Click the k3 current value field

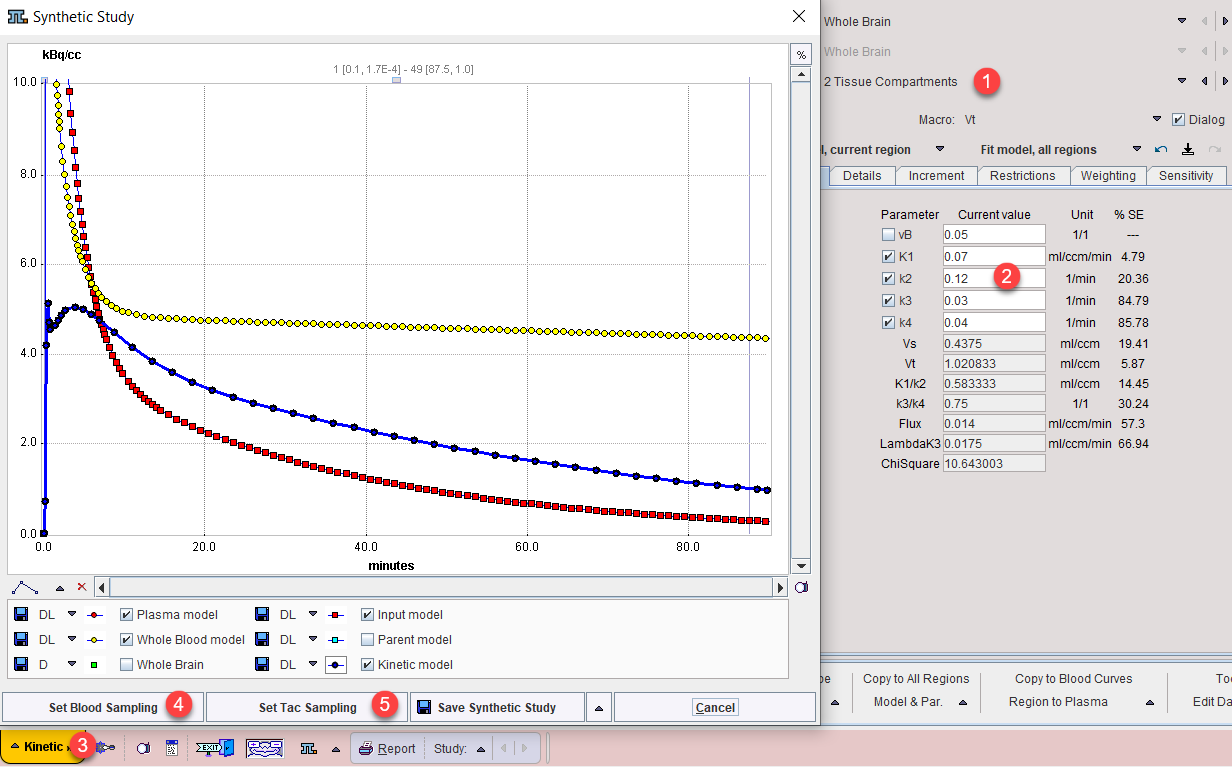[994, 301]
